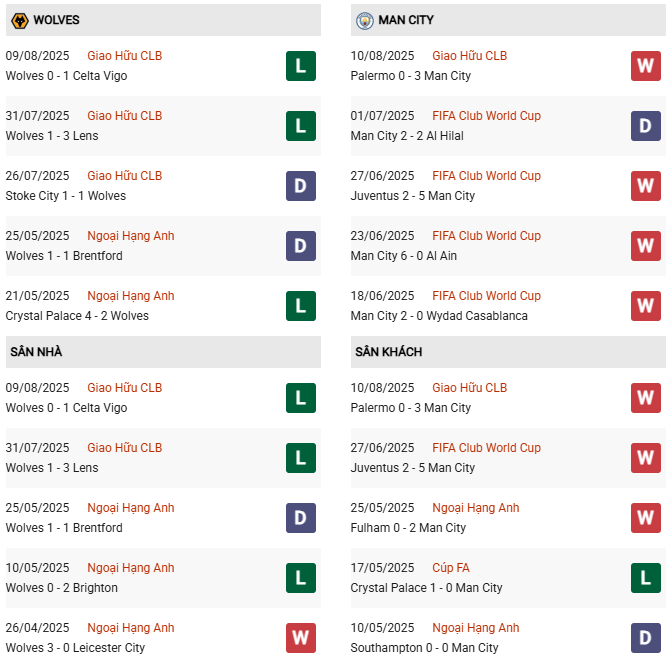666x662 pixels.
Task: Click the D badge for Stoke City vs Wolves
Action: tap(300, 186)
